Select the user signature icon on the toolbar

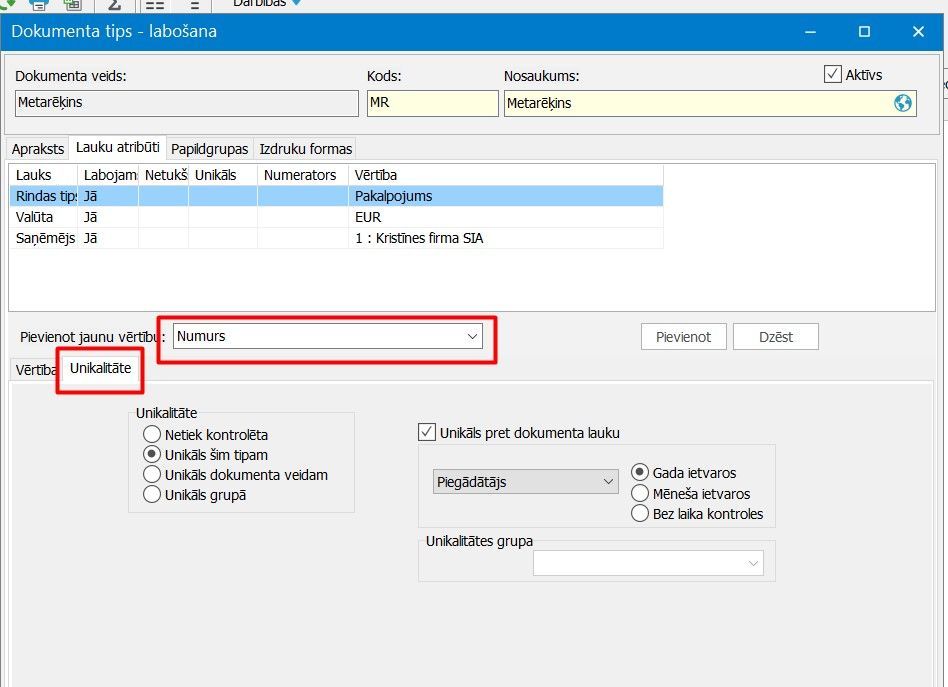coord(115,4)
